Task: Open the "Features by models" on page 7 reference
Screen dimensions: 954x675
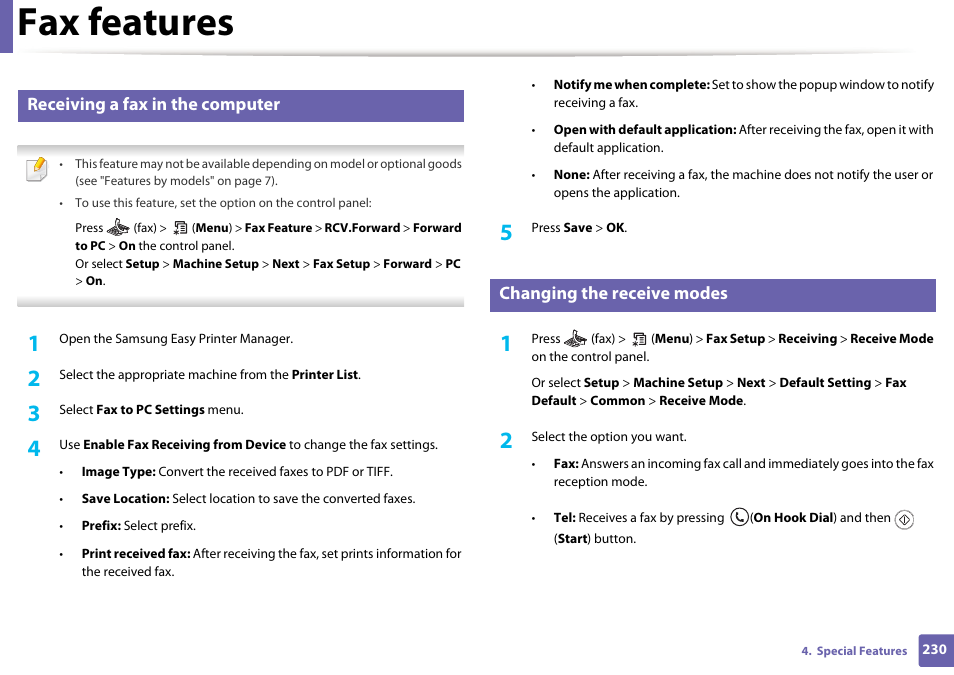Action: point(175,181)
